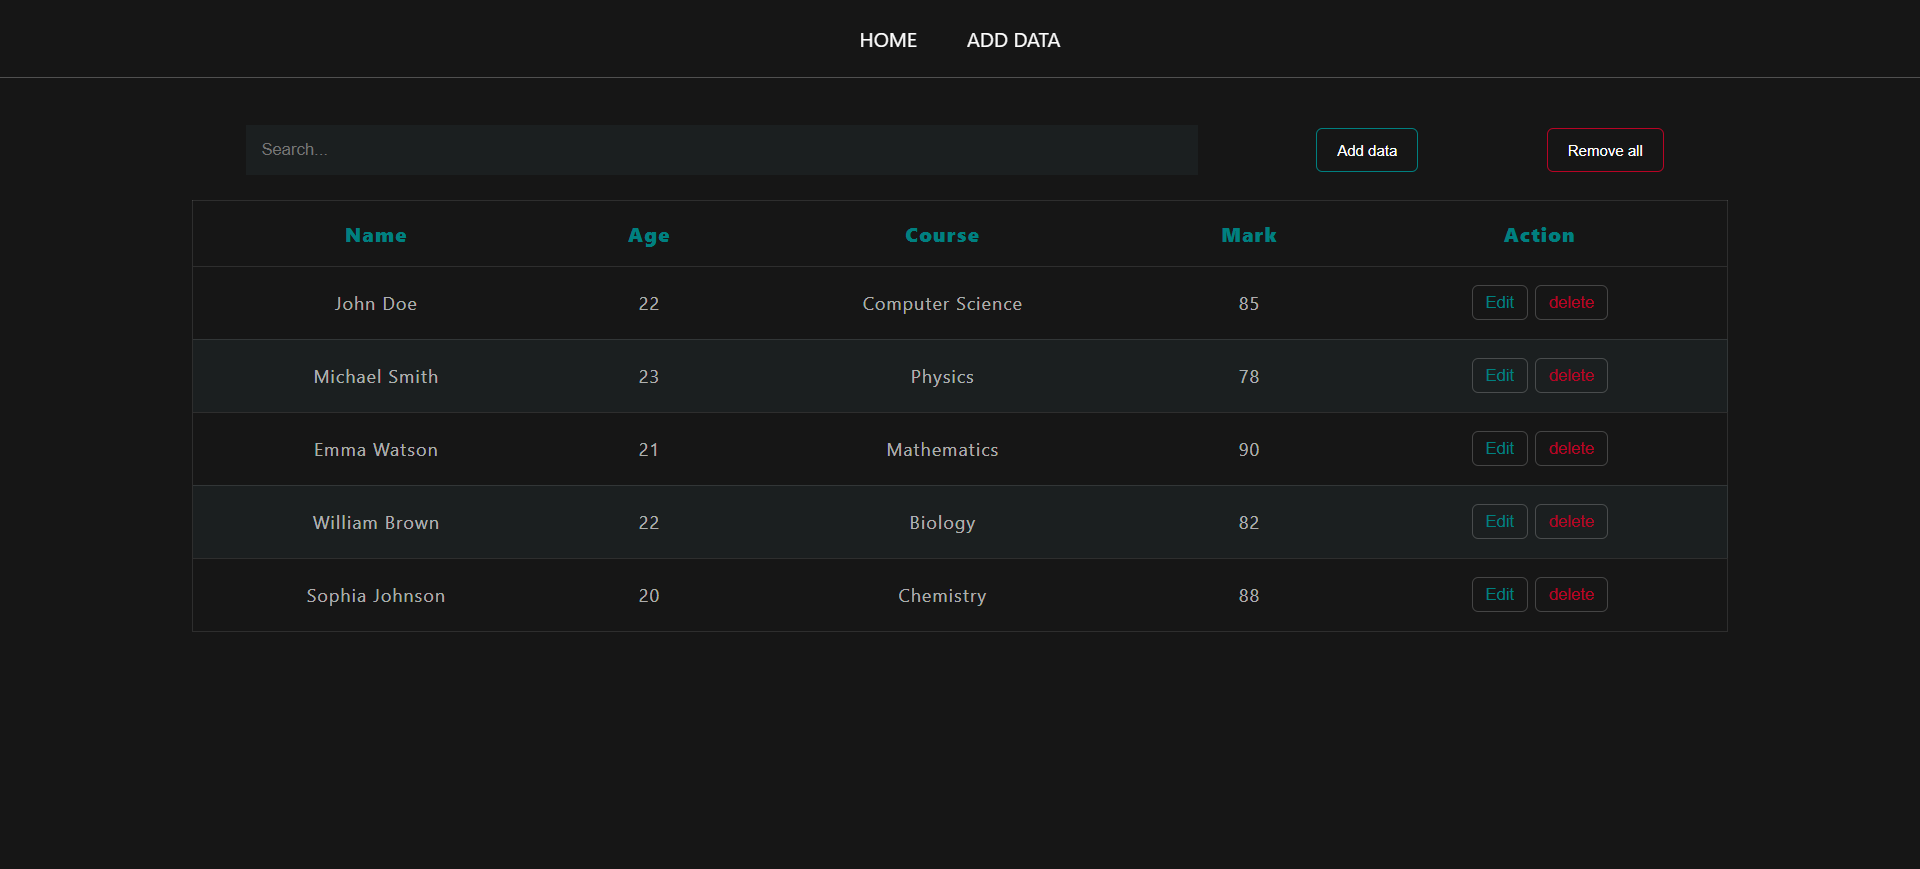This screenshot has height=869, width=1920.
Task: Edit the Michael Smith row
Action: 1499,376
